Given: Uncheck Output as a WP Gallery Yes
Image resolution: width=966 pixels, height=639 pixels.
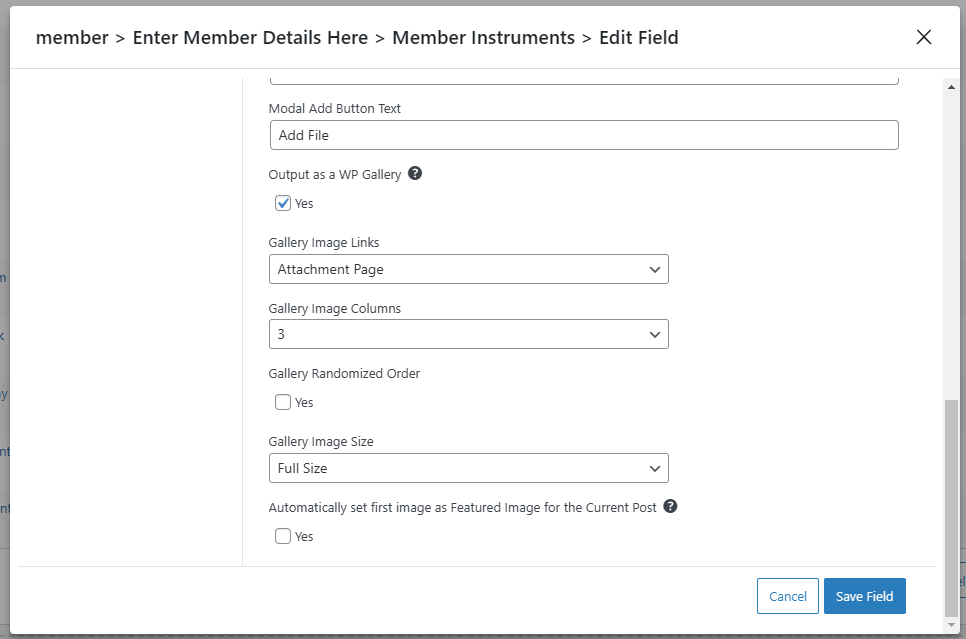Looking at the screenshot, I should [283, 203].
